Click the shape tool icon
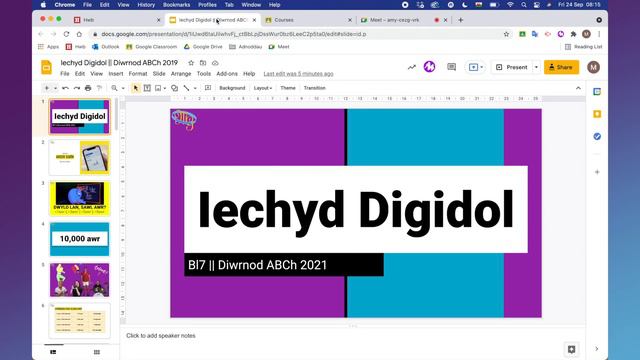 click(174, 88)
